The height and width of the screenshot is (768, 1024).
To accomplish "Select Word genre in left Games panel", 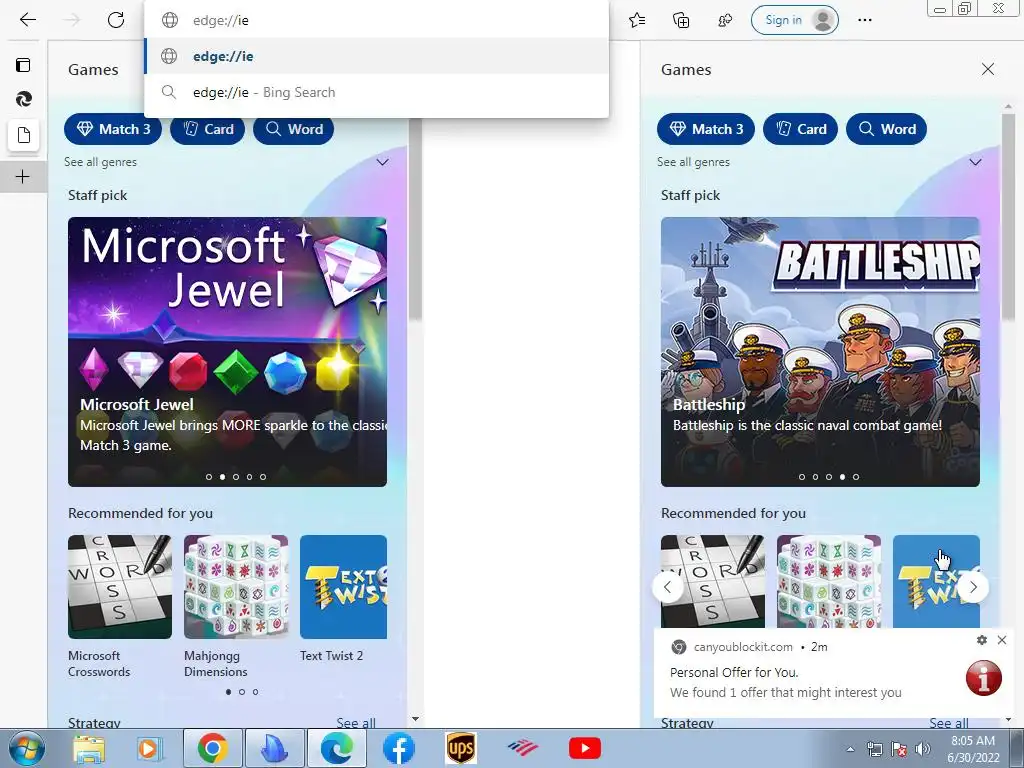I will point(293,129).
